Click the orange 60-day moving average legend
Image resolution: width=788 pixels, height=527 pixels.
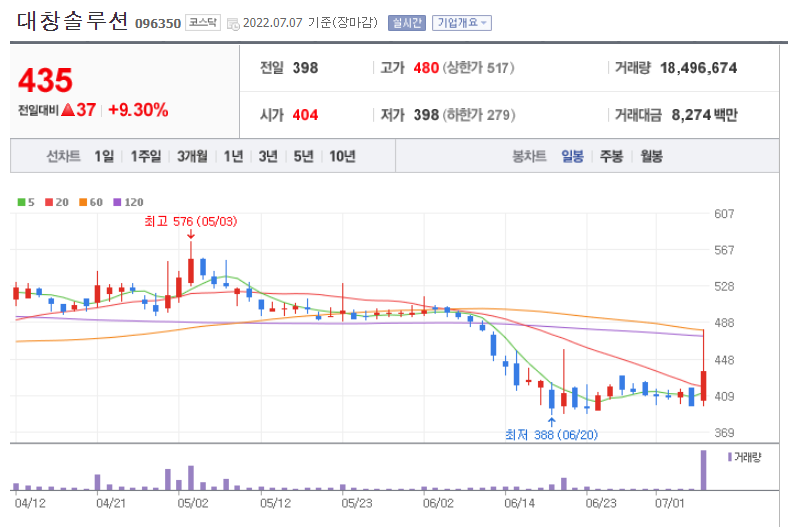point(91,202)
